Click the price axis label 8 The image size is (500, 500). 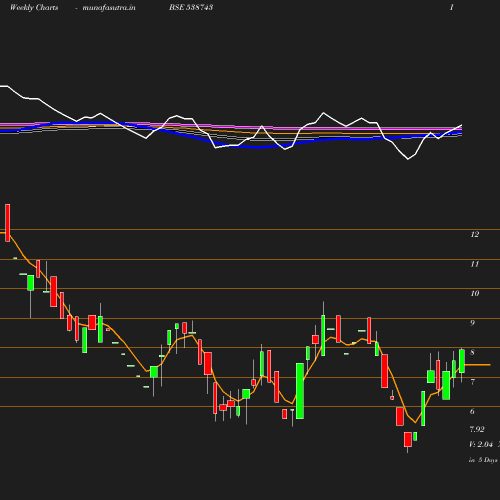472,352
